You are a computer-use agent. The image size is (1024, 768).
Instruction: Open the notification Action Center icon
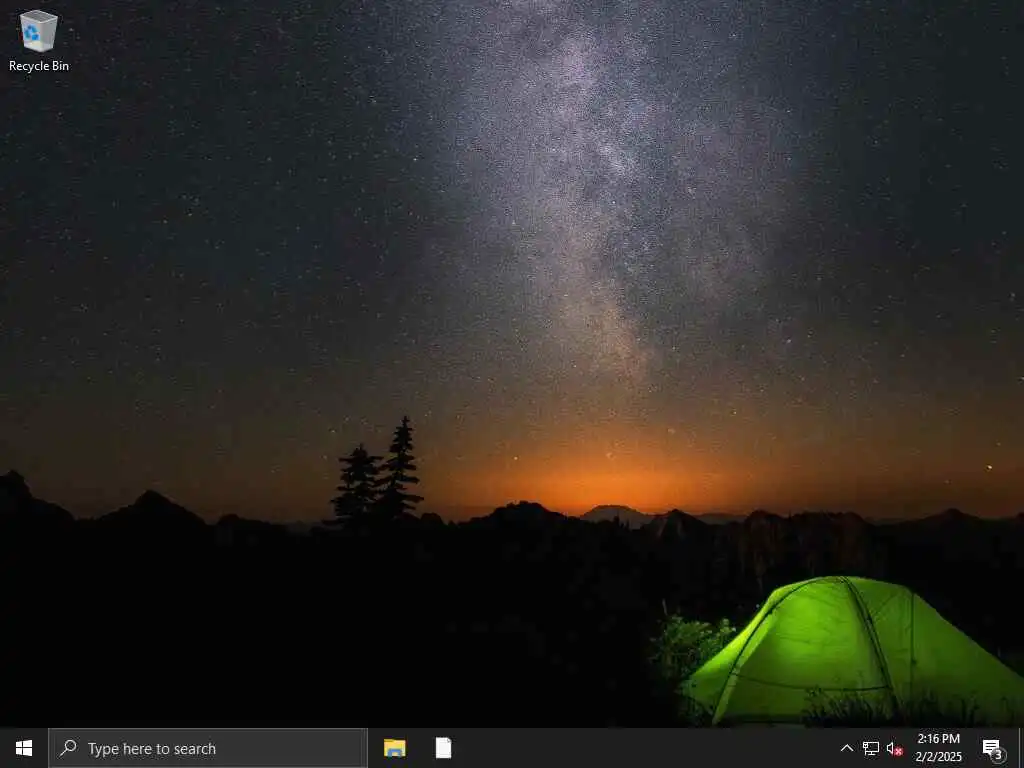click(x=994, y=749)
